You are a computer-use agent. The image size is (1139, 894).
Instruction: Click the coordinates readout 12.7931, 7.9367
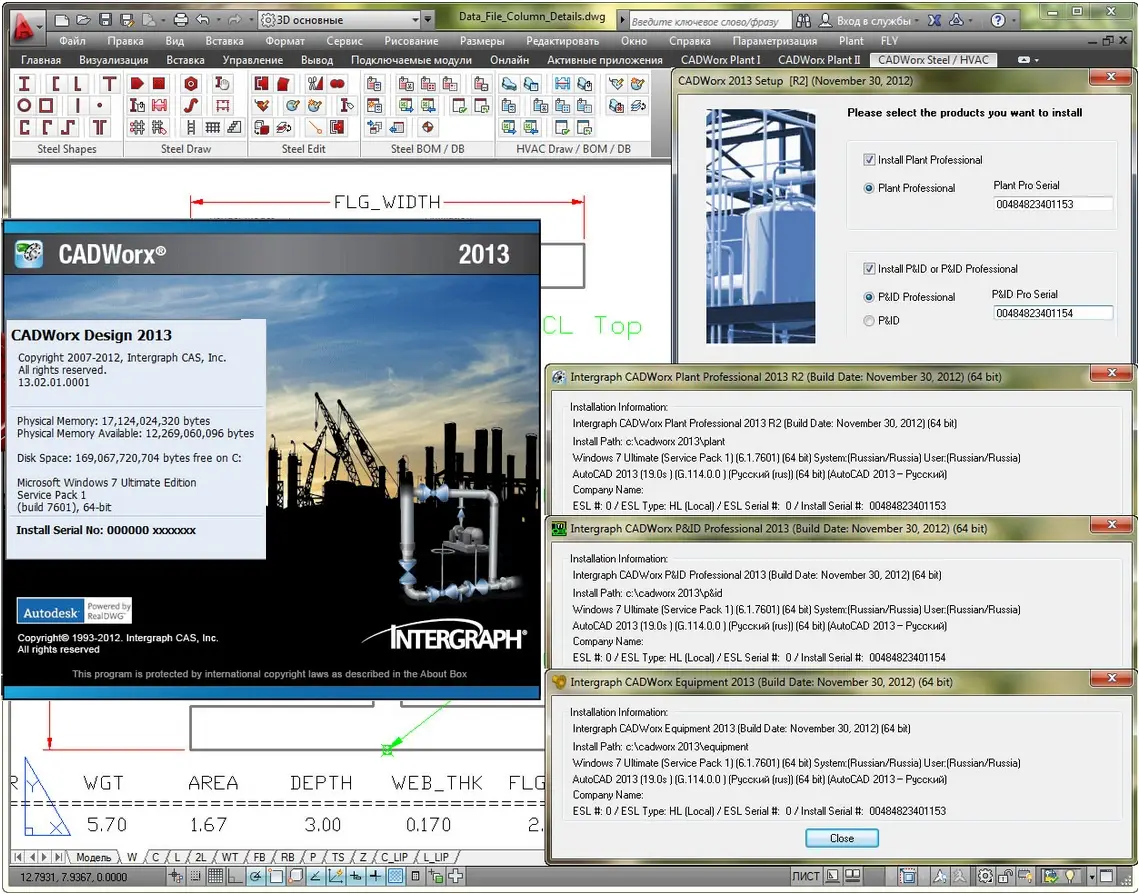73,877
